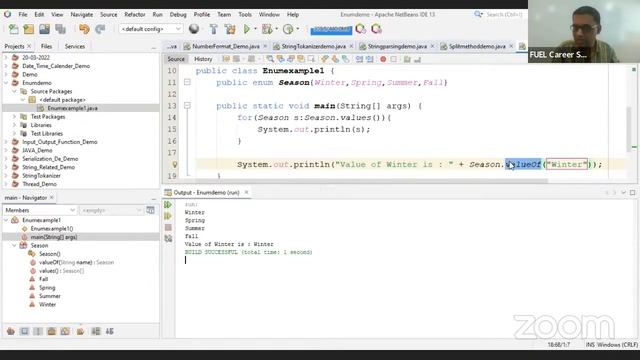This screenshot has width=640, height=360.
Task: Run the project with green play icon
Action: tap(247, 29)
